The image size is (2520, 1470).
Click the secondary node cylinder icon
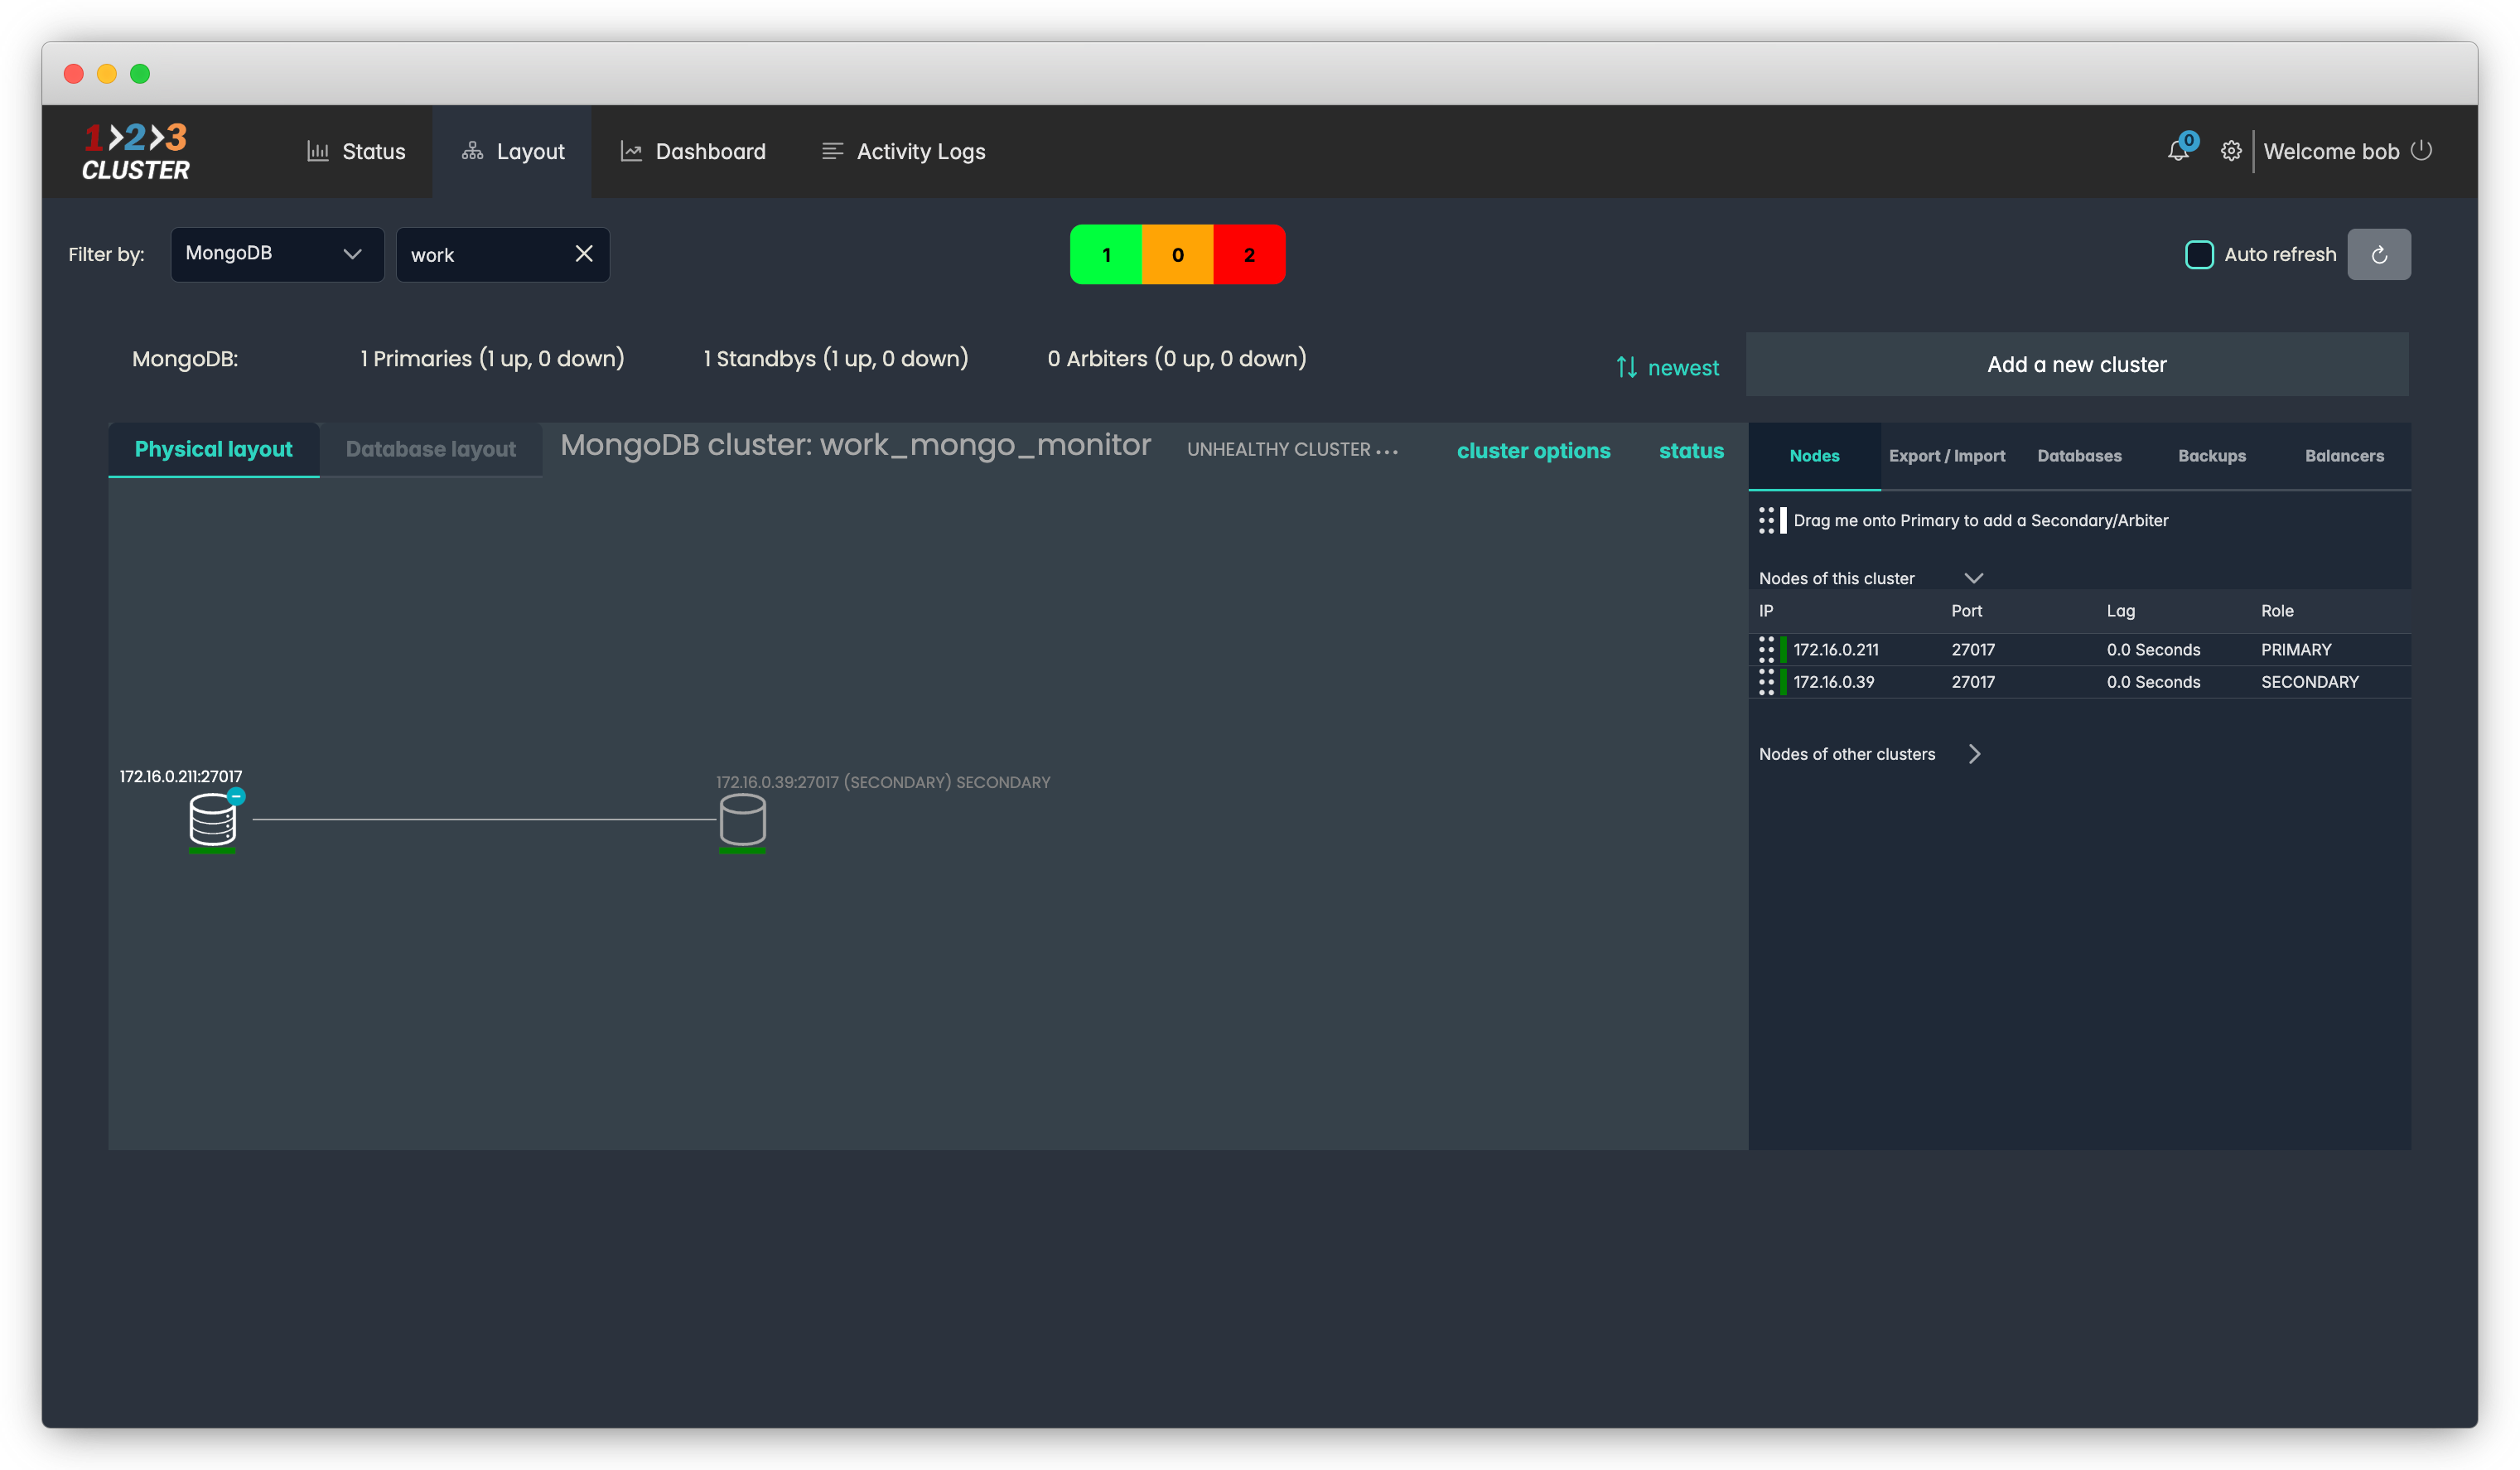point(742,819)
